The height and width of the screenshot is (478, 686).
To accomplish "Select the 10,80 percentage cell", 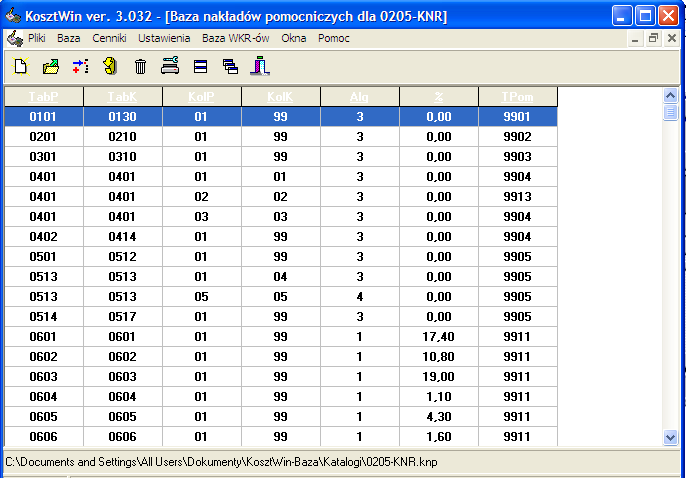I will coord(439,357).
